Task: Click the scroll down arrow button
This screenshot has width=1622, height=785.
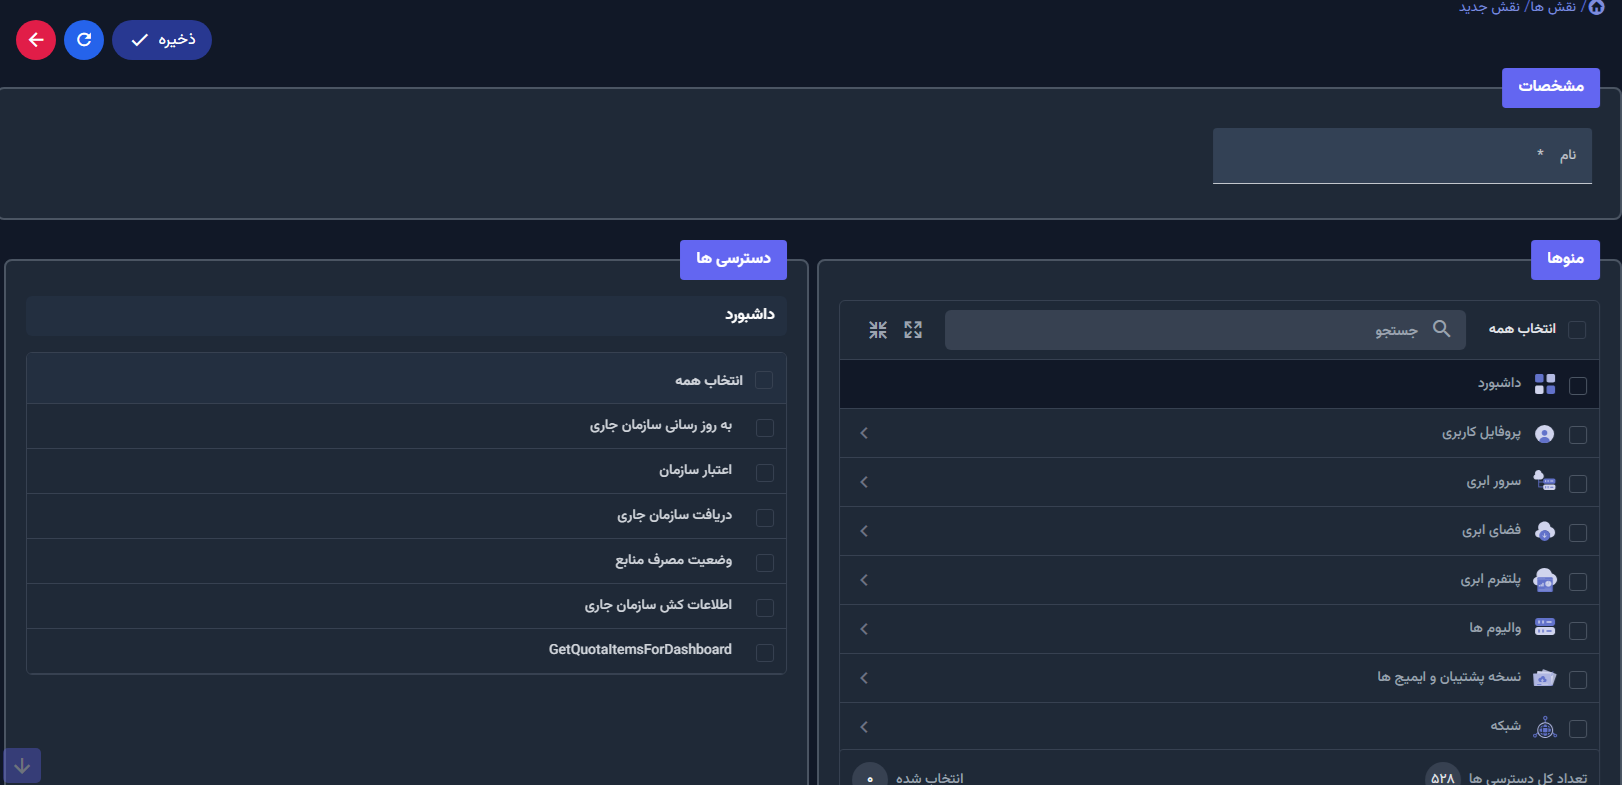Action: [x=22, y=766]
